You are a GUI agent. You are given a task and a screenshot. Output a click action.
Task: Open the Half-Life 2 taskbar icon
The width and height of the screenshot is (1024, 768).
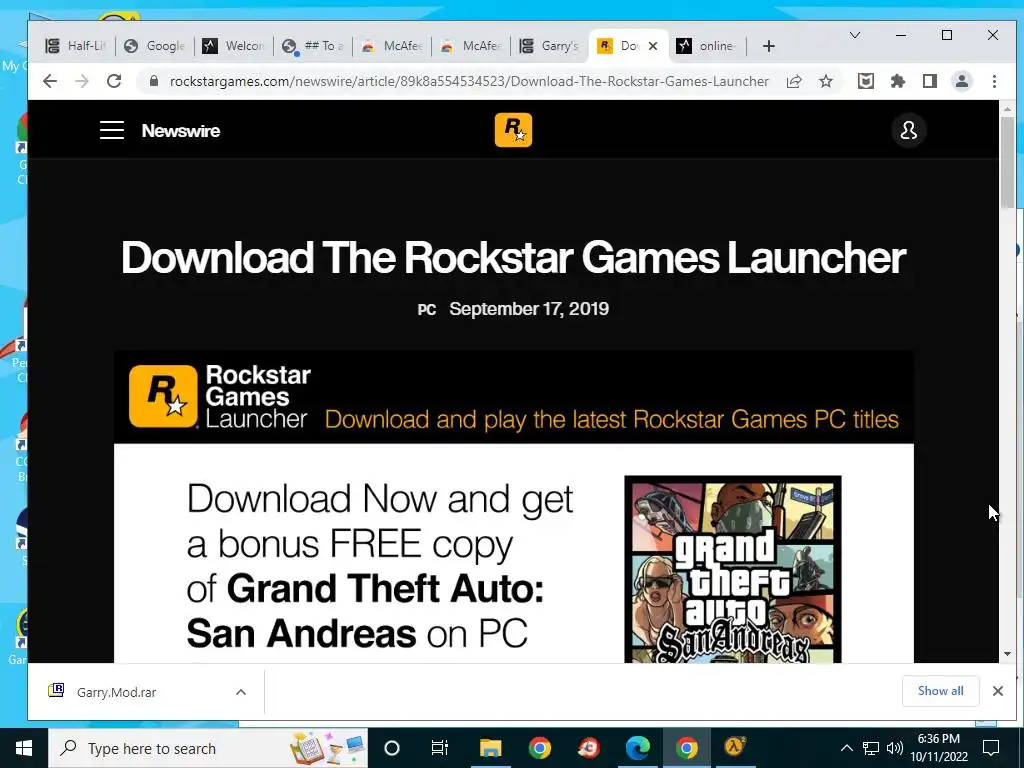tap(735, 748)
